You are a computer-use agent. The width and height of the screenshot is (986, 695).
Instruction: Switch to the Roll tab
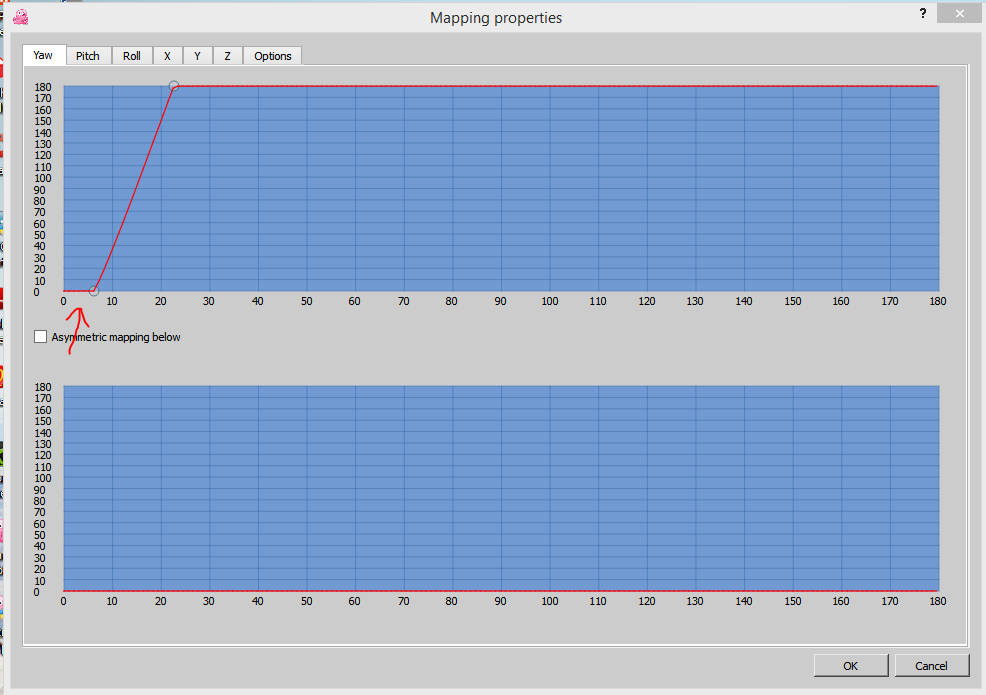(132, 56)
